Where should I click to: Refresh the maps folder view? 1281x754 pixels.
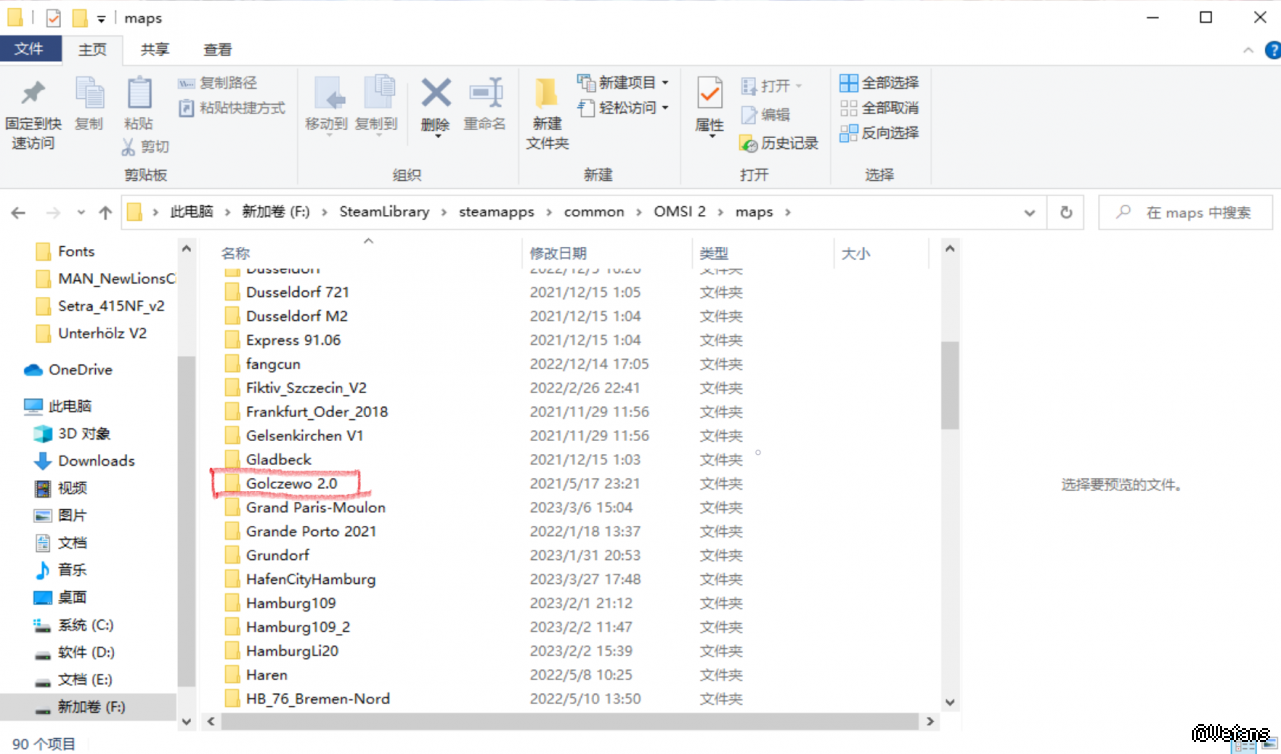[x=1066, y=212]
